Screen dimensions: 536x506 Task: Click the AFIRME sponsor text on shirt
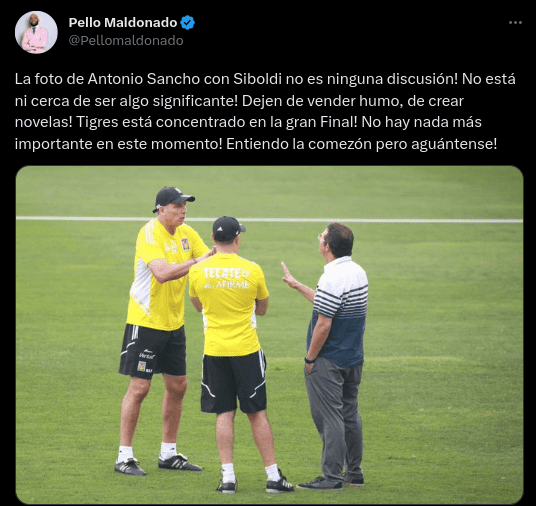tap(227, 284)
